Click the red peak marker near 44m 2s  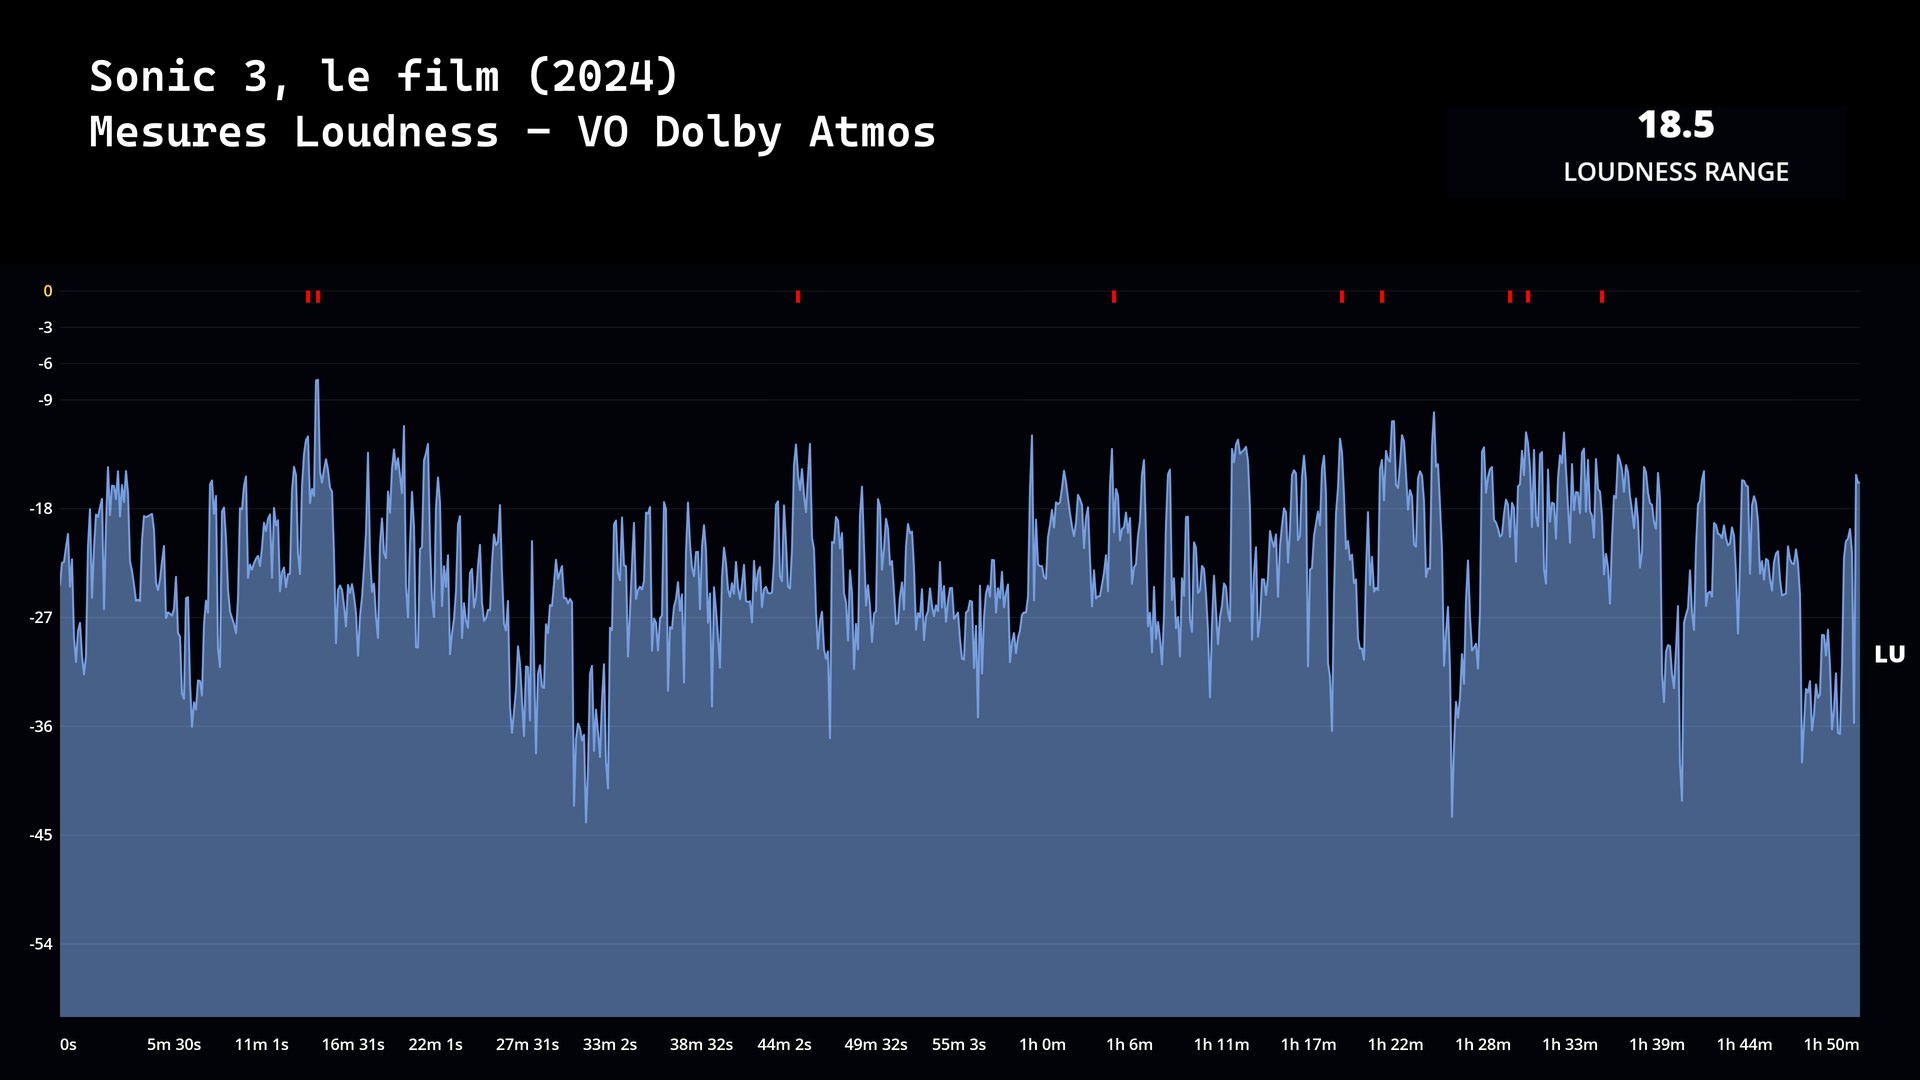point(797,296)
